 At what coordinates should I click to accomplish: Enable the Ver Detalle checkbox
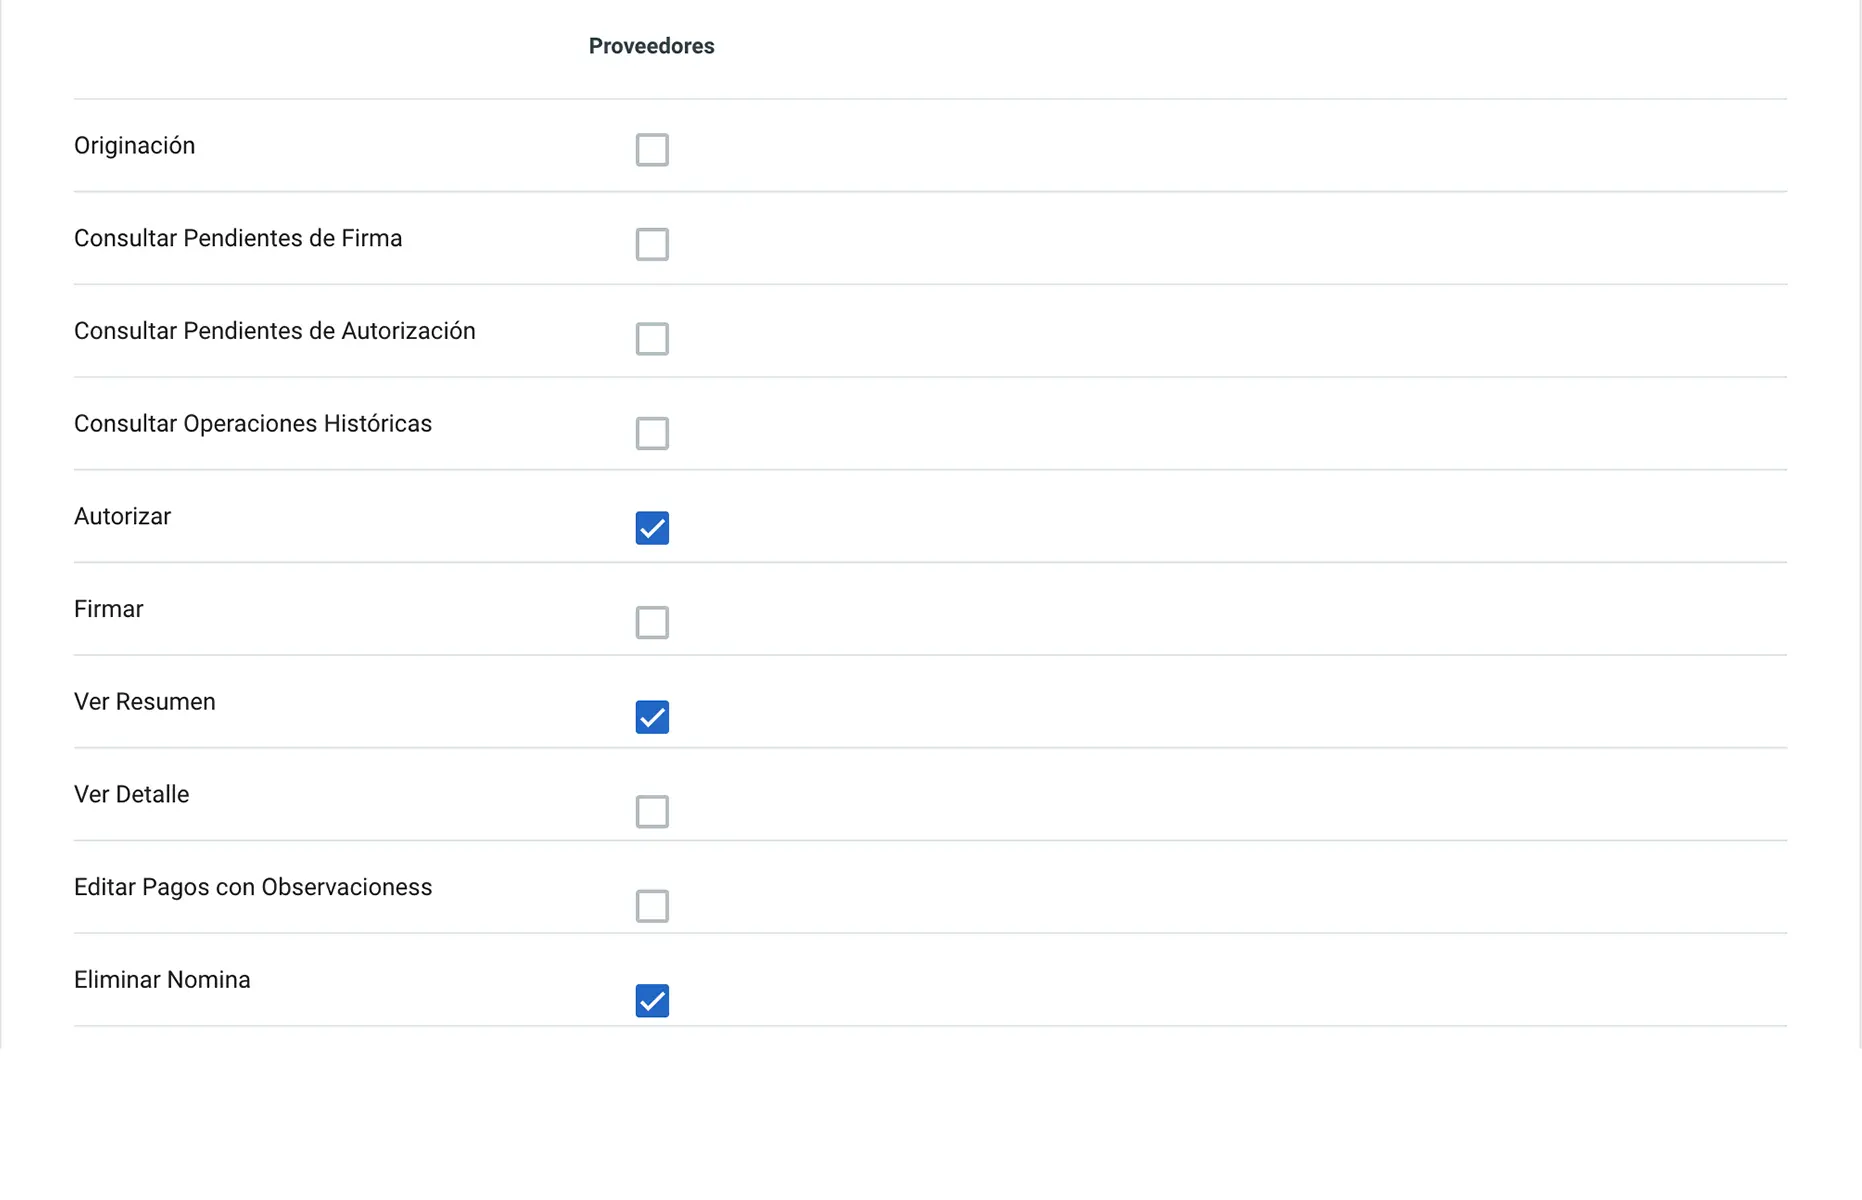pyautogui.click(x=652, y=811)
